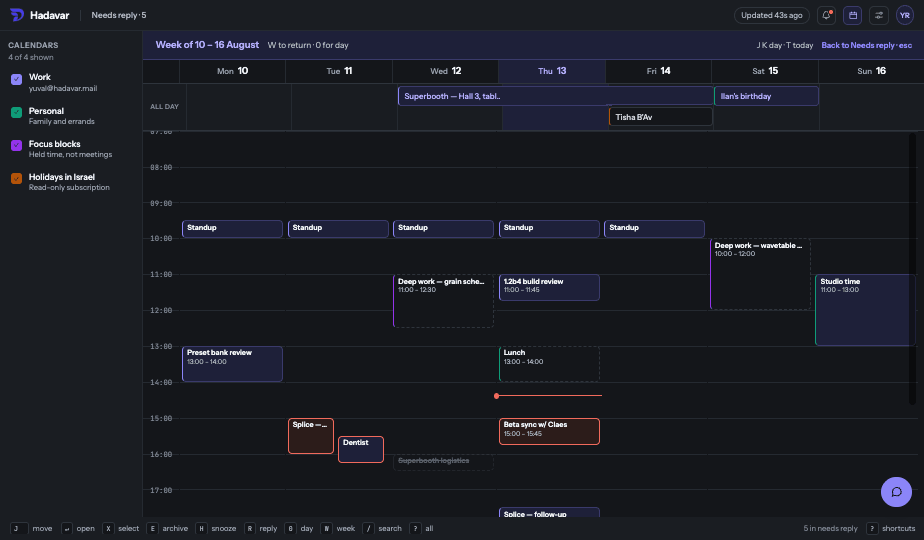The image size is (924, 540).
Task: Open the crossed-out Superbooth logistics event
Action: point(443,462)
